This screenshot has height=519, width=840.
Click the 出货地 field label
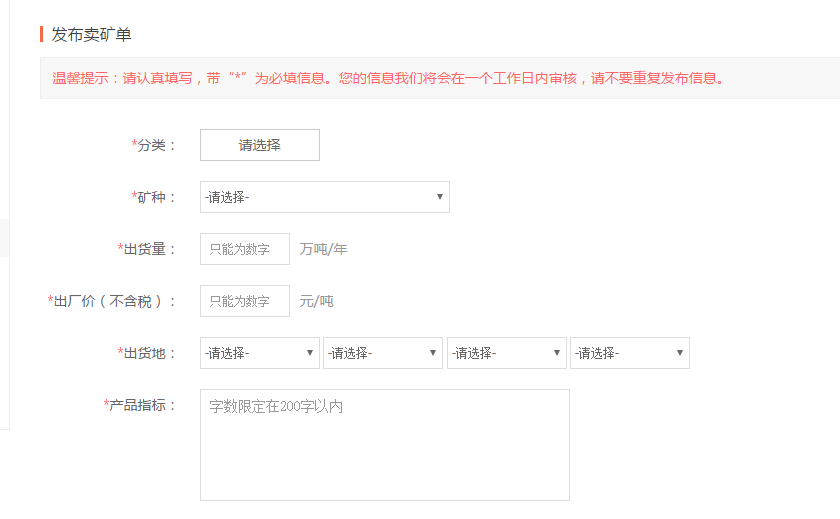coord(148,353)
